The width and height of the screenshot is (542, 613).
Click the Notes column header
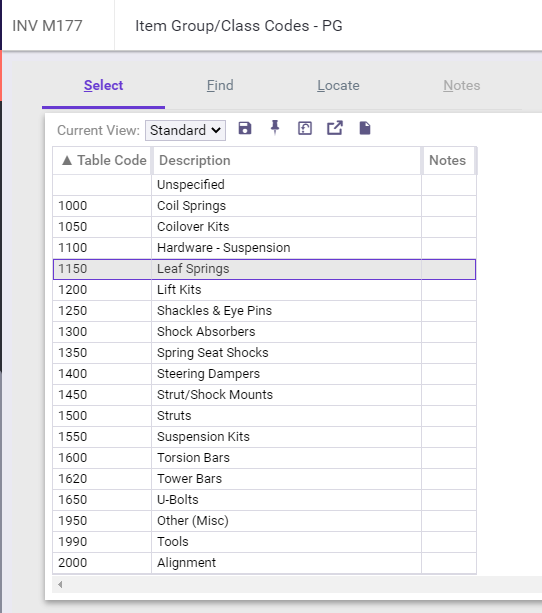coord(449,161)
